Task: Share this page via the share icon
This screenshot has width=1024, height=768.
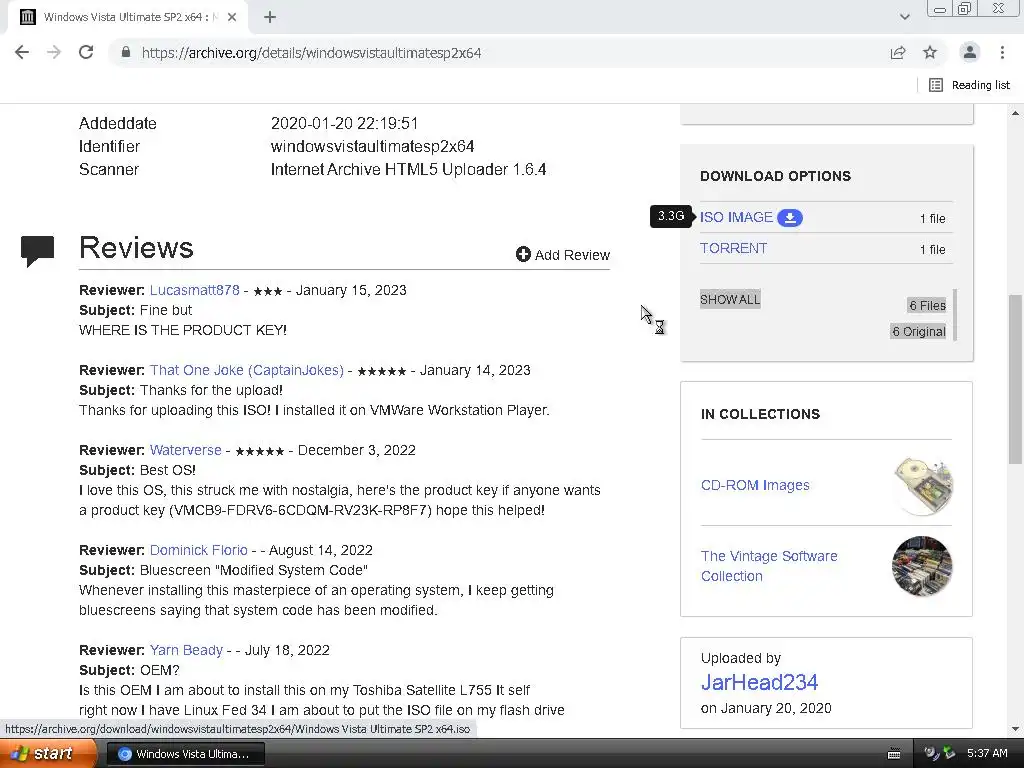Action: [x=898, y=53]
